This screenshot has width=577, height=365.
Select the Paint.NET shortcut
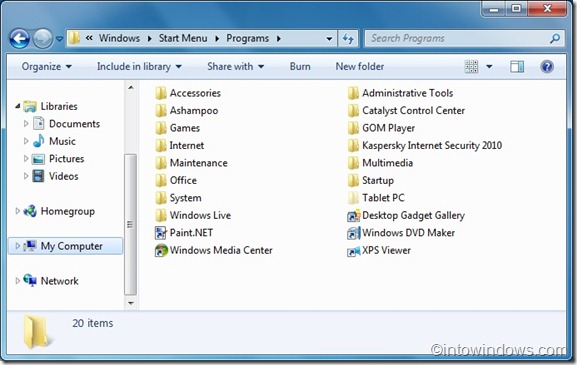(x=184, y=233)
